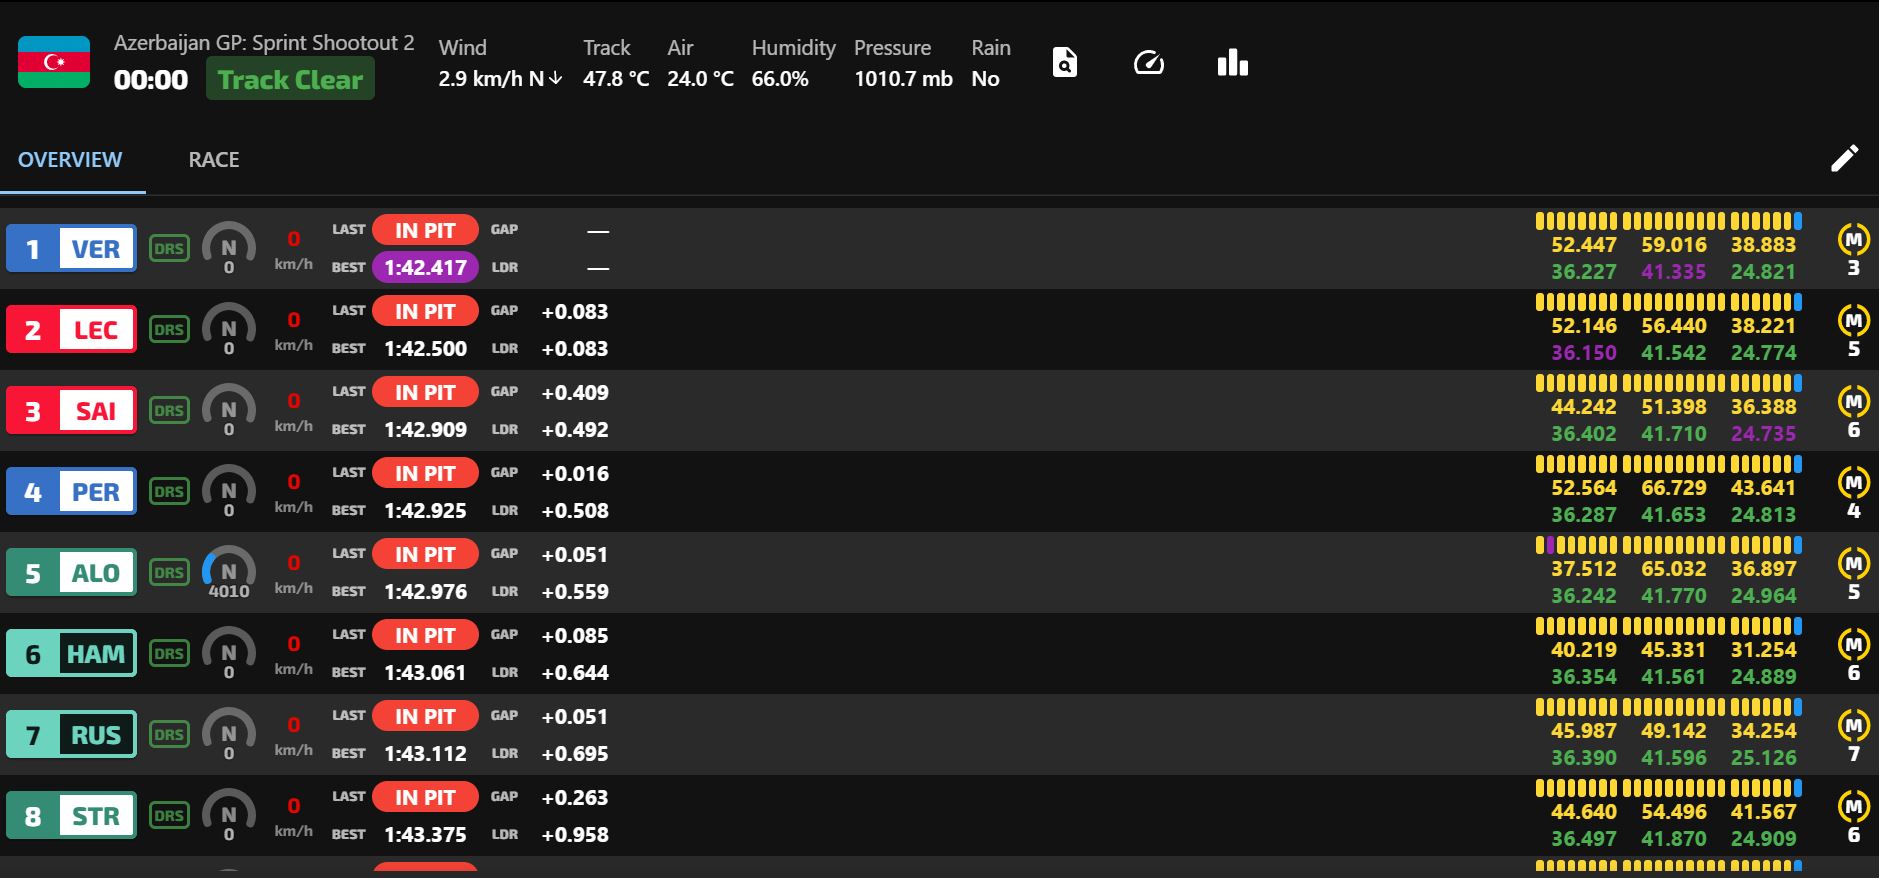
Task: Select driver tag 5 ALO
Action: pos(71,573)
